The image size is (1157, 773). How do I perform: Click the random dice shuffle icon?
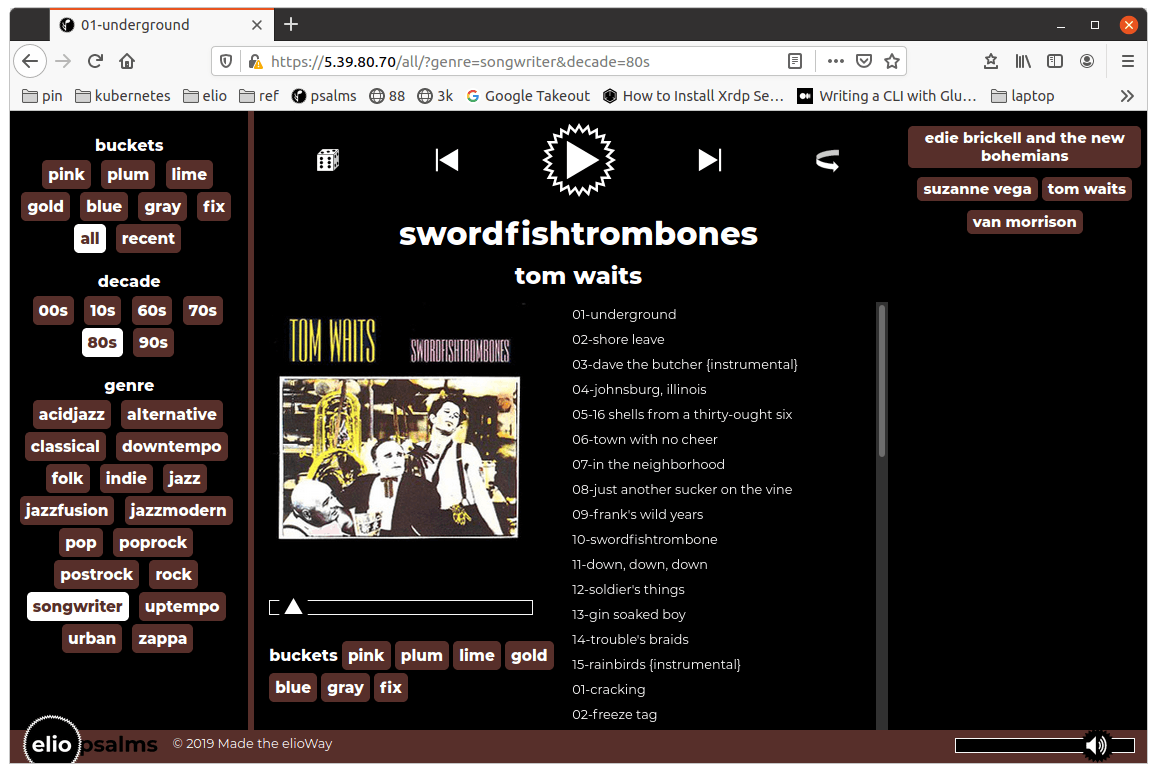(x=328, y=160)
